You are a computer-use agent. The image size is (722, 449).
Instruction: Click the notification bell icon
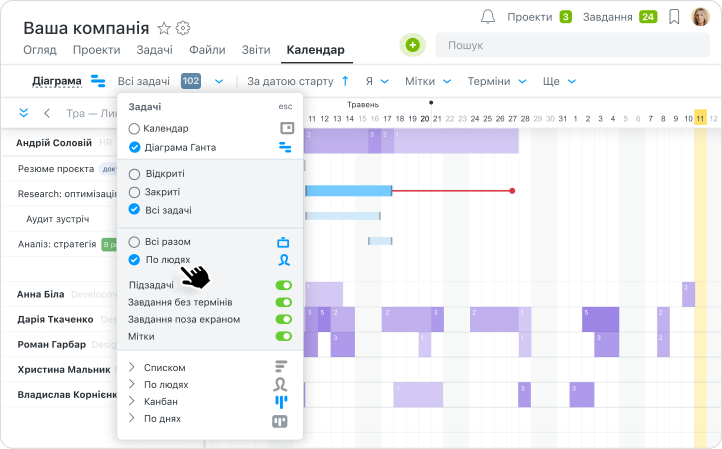point(488,17)
